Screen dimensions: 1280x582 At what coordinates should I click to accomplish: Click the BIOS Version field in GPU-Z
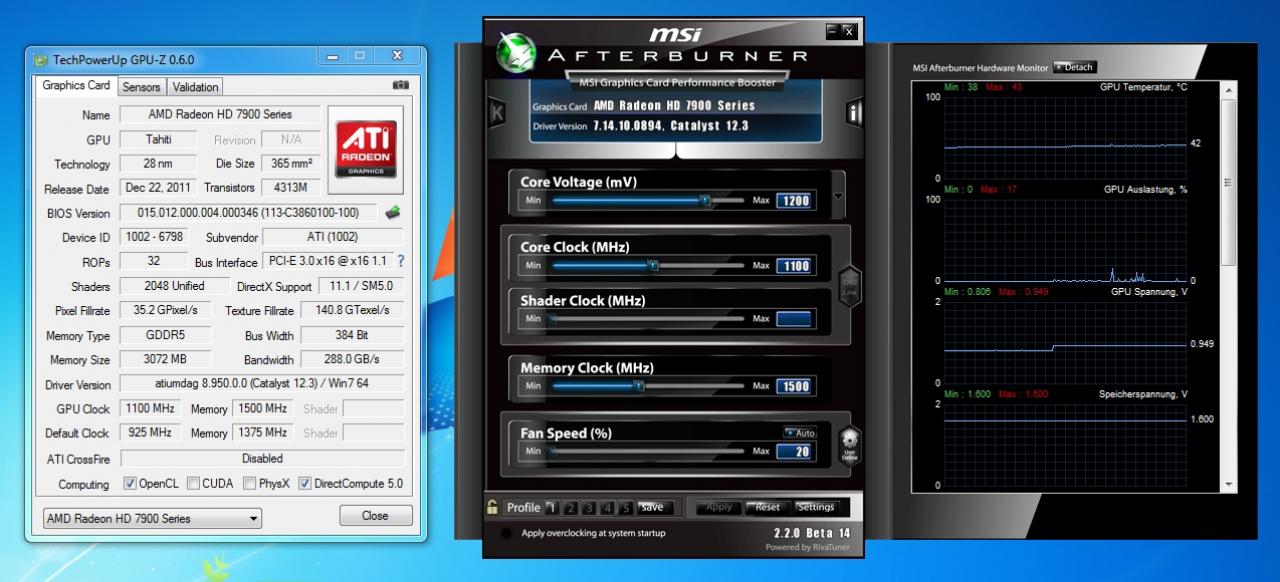point(250,212)
